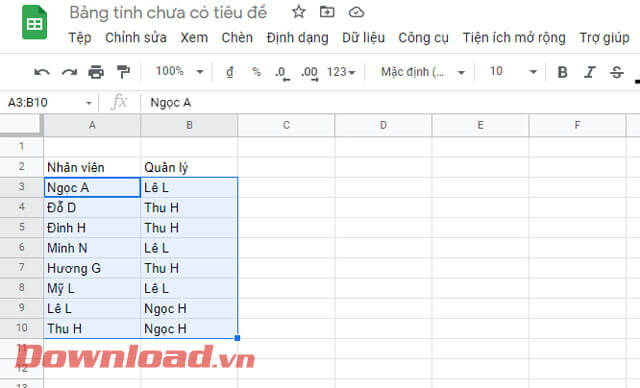The height and width of the screenshot is (388, 640).
Task: Open the Xem menu
Action: pyautogui.click(x=194, y=38)
